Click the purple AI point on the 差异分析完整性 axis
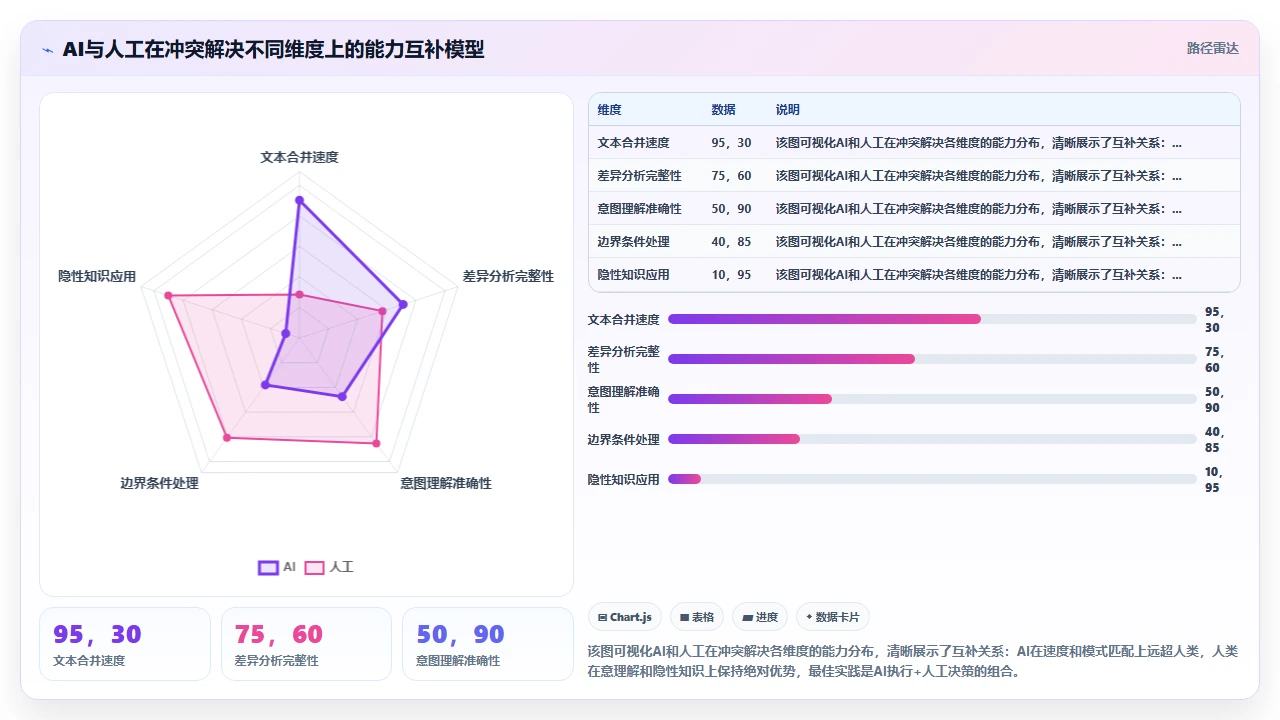This screenshot has height=720, width=1280. [x=404, y=303]
